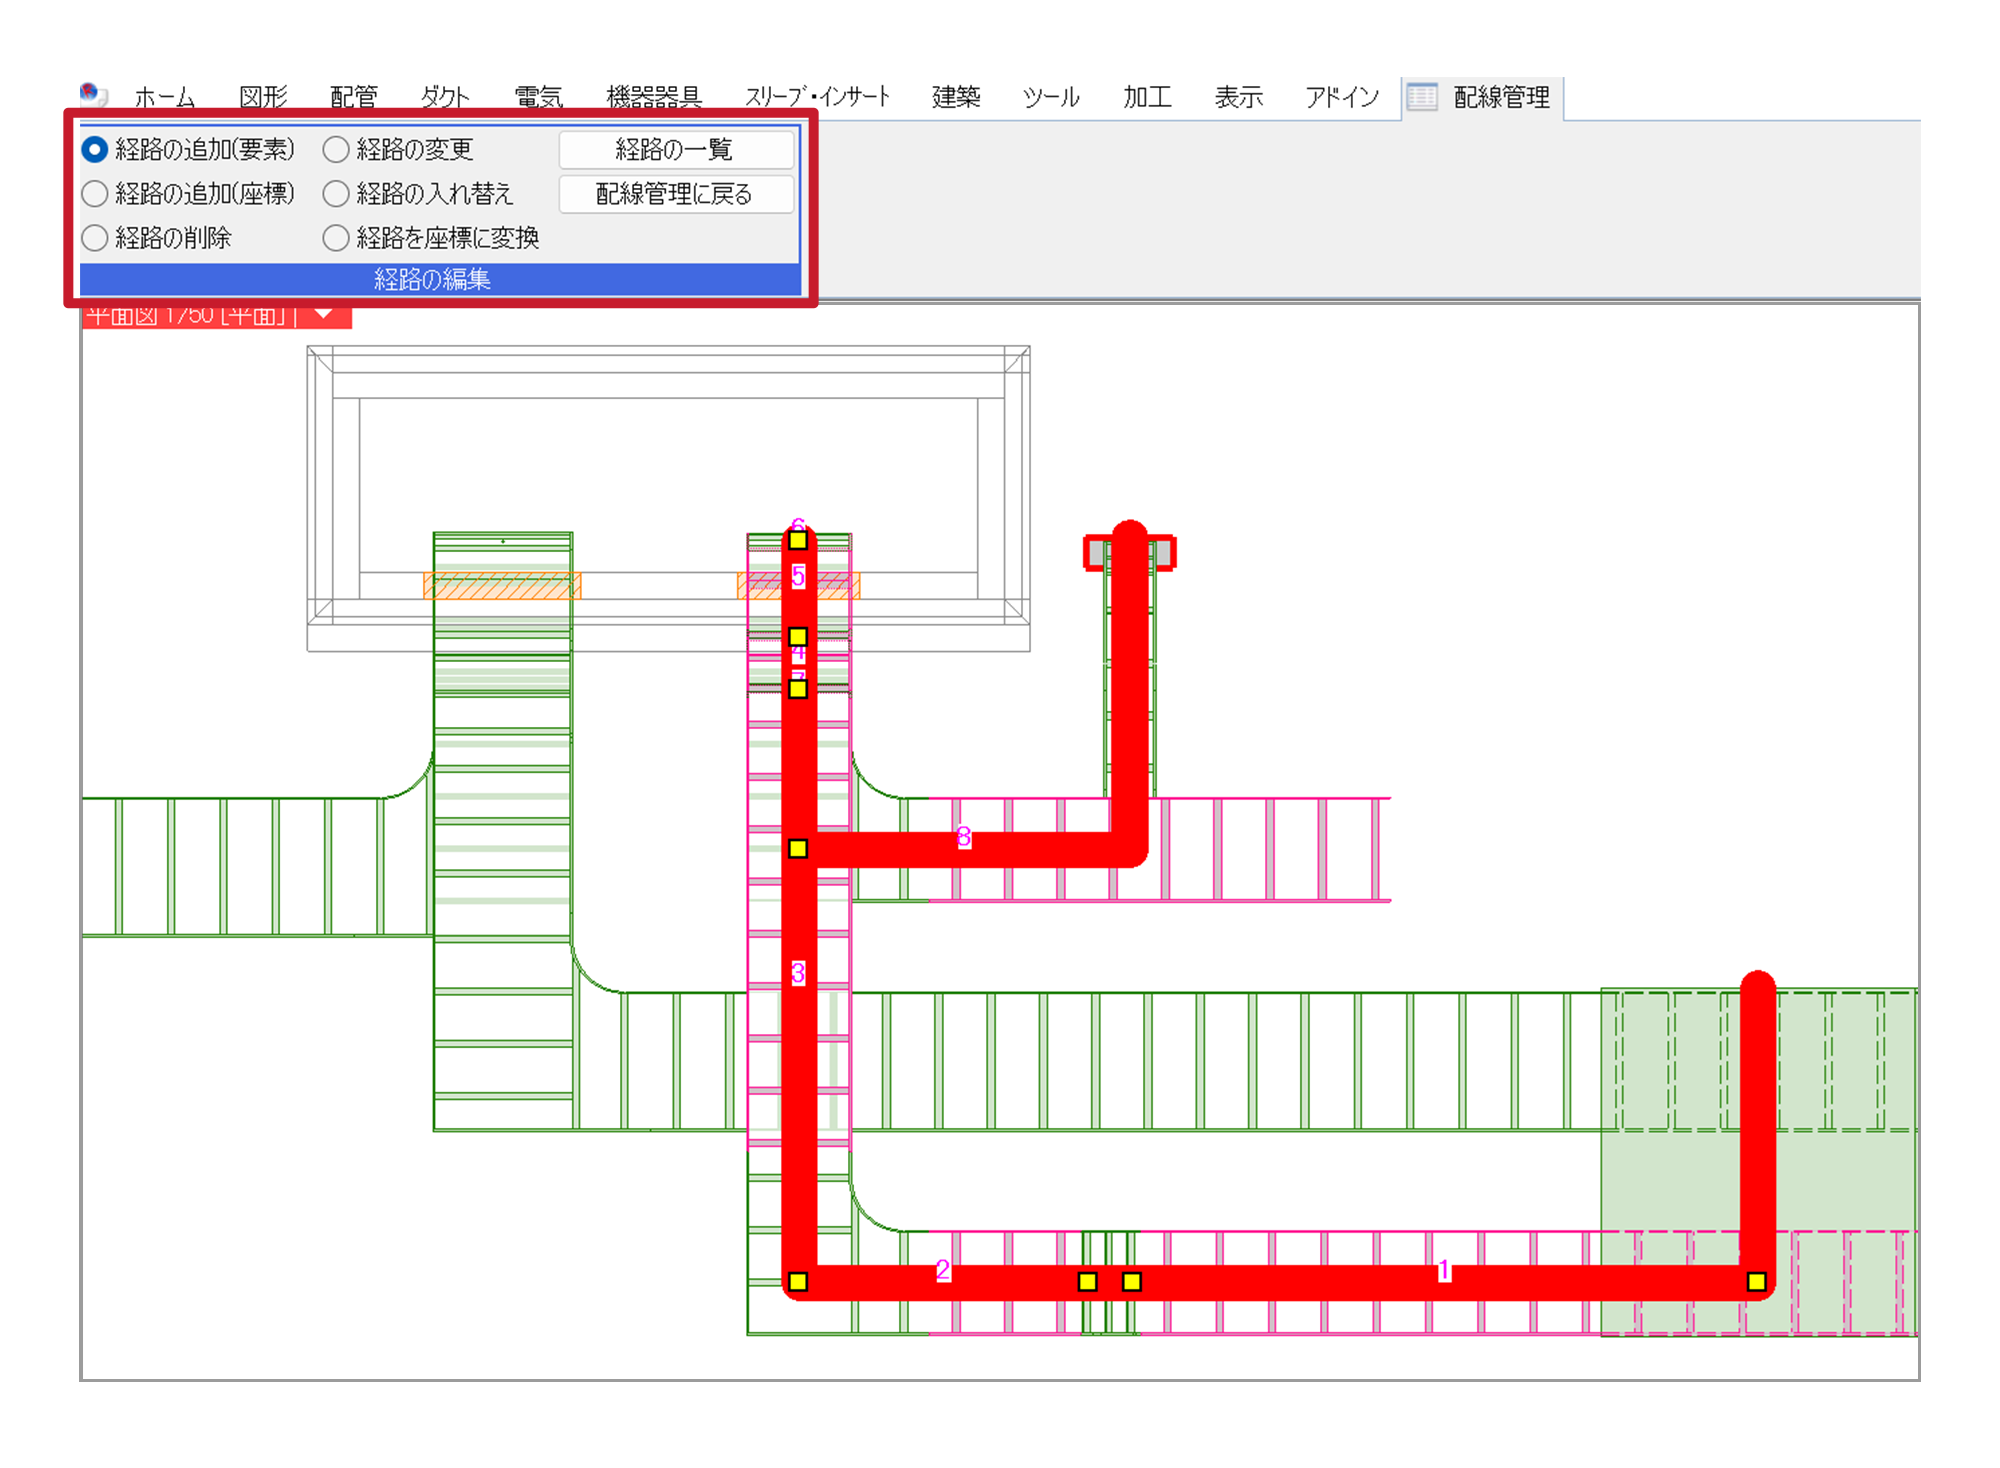The height and width of the screenshot is (1468, 2000).
Task: Select 経路を座標に変換 radio option
Action: pos(336,238)
